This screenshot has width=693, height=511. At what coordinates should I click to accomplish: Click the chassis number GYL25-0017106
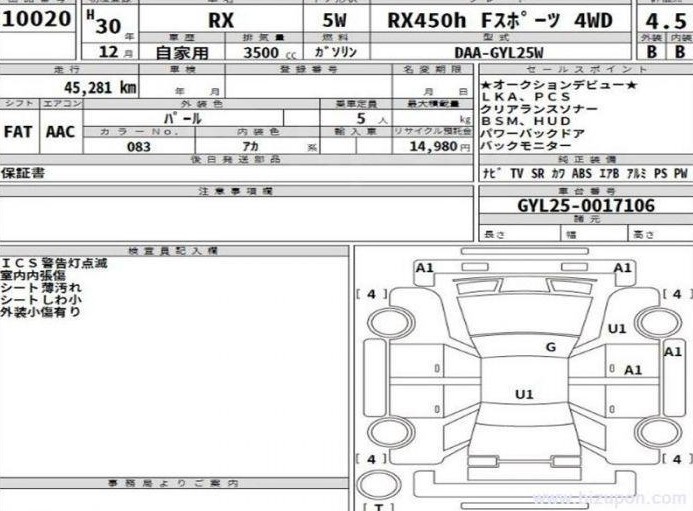(x=586, y=206)
